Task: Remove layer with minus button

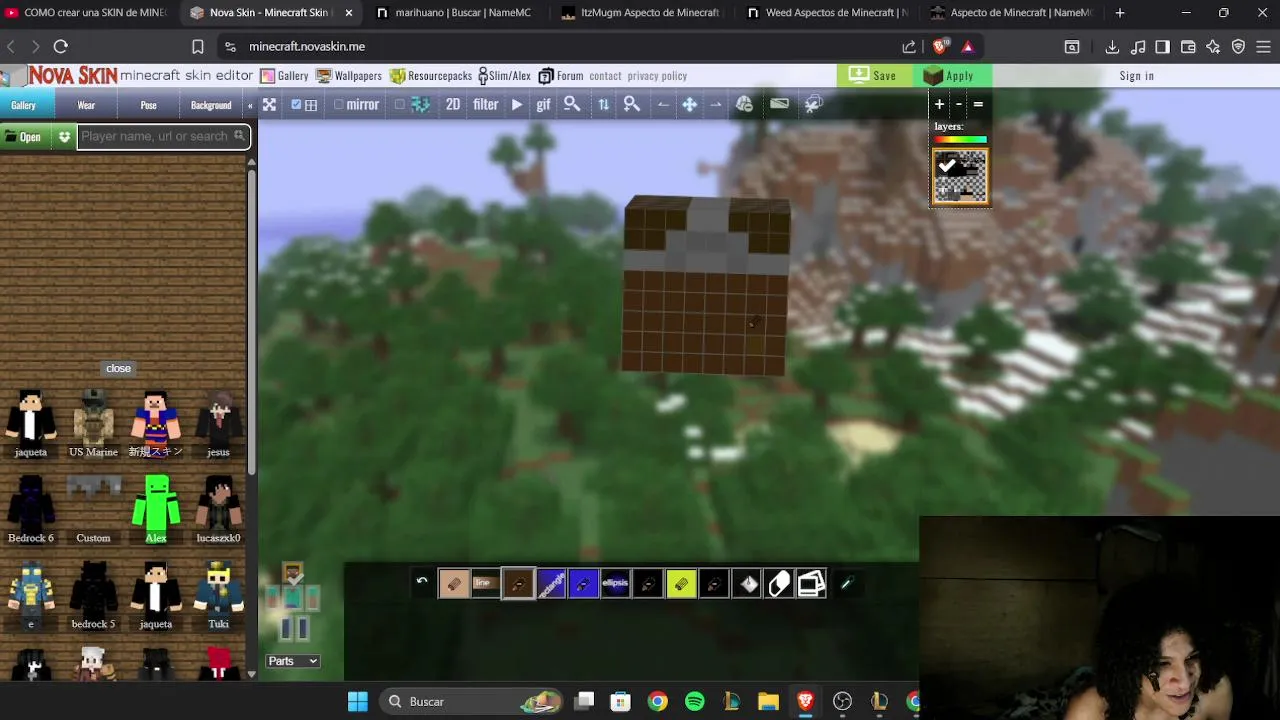Action: tap(959, 104)
